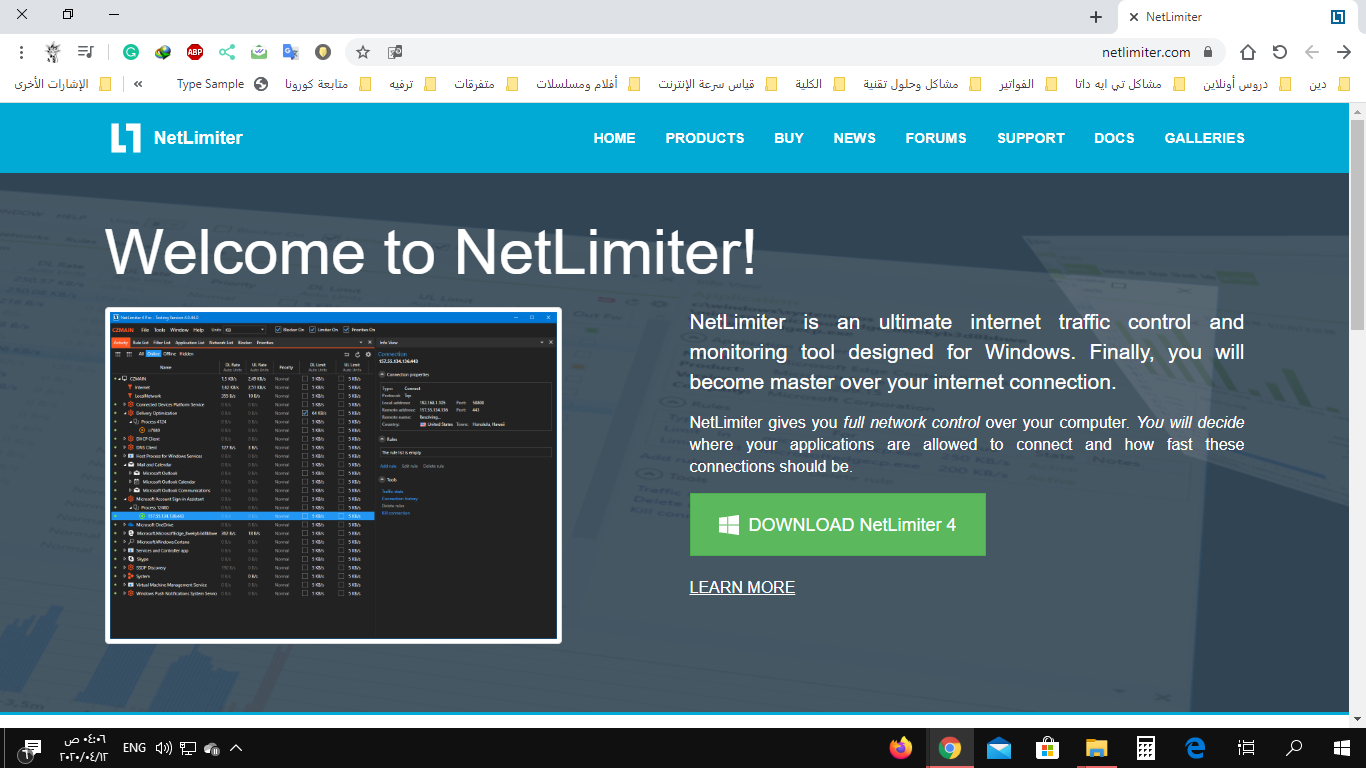Open DOCS navigation item

1114,138
